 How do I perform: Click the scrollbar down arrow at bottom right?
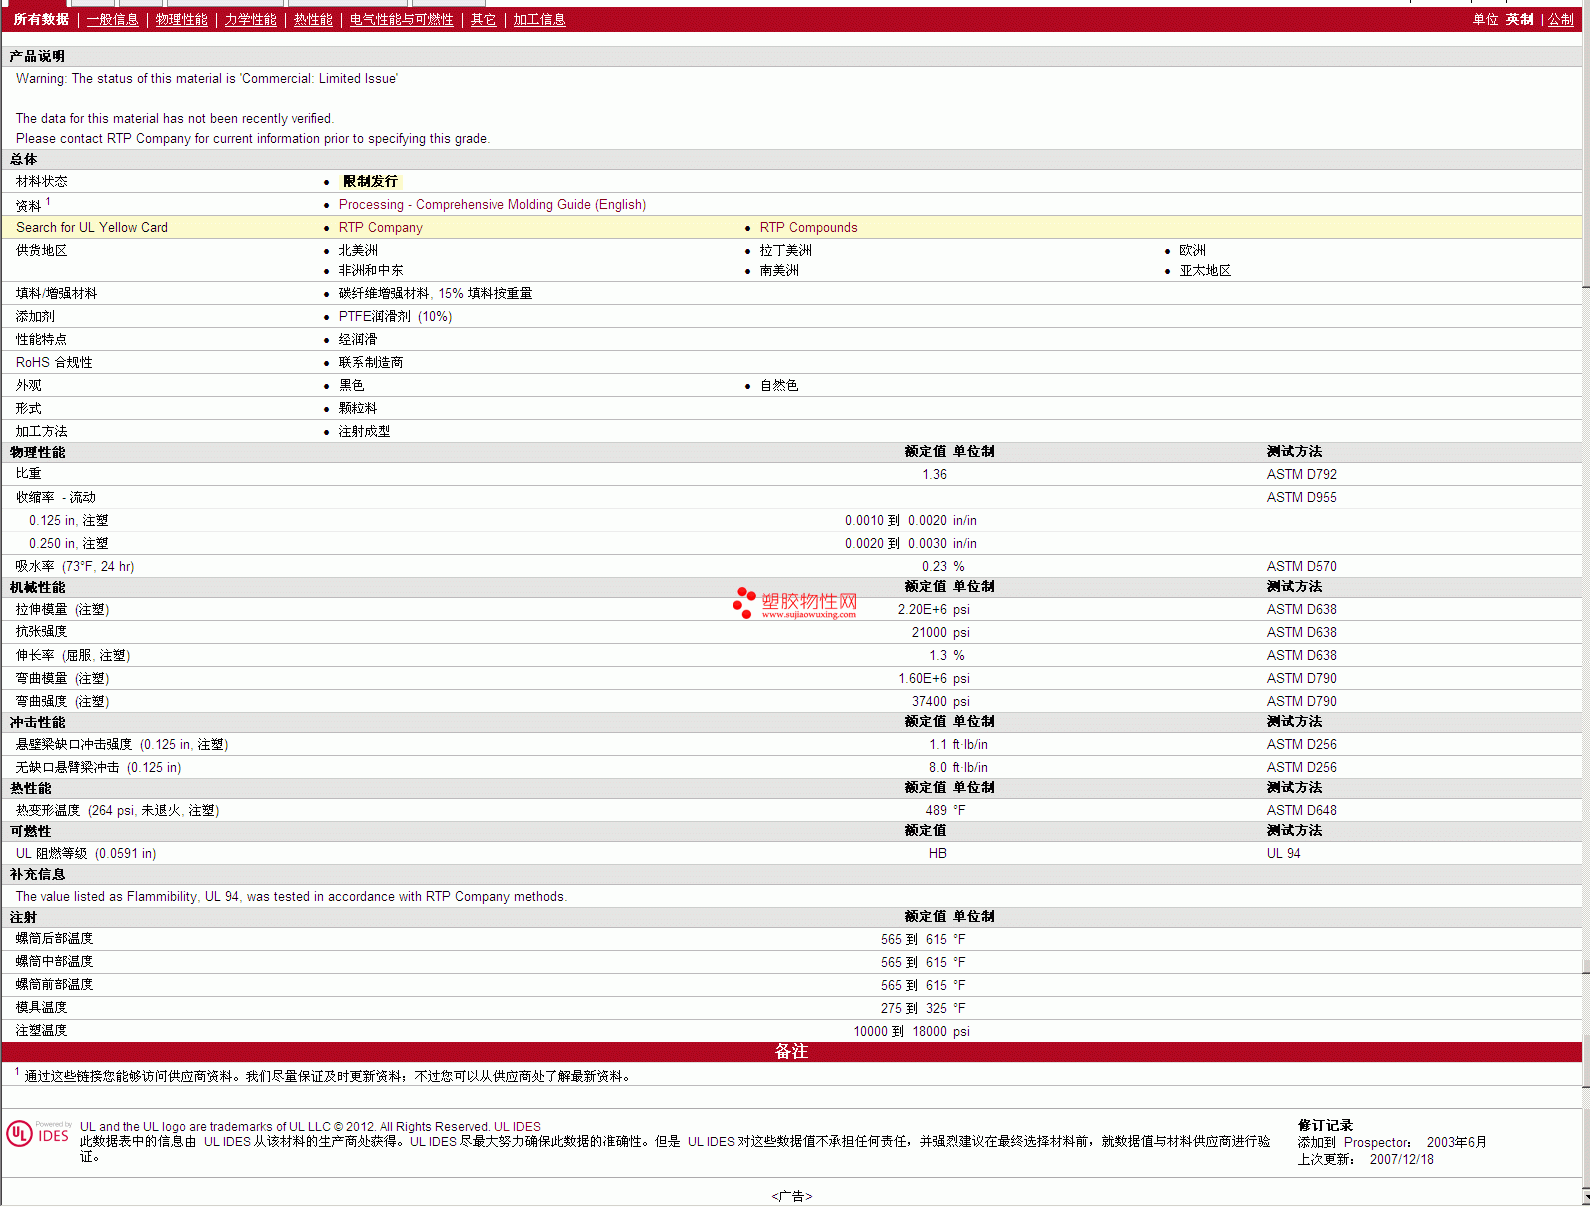click(1585, 1197)
